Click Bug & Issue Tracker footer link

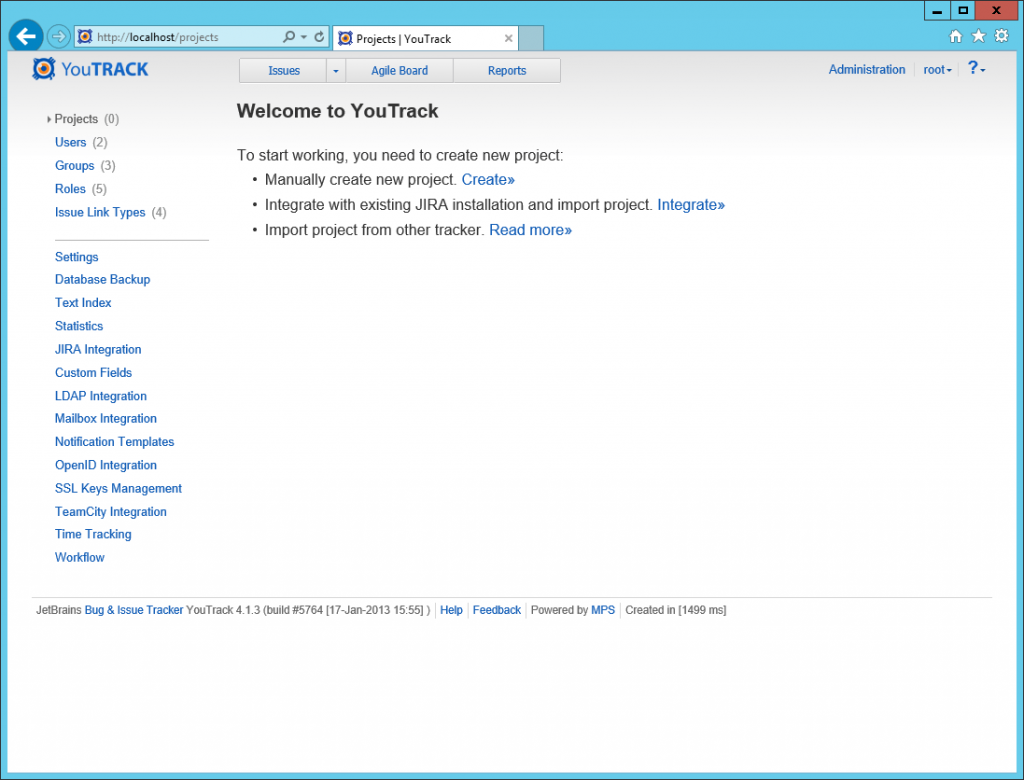(x=134, y=610)
